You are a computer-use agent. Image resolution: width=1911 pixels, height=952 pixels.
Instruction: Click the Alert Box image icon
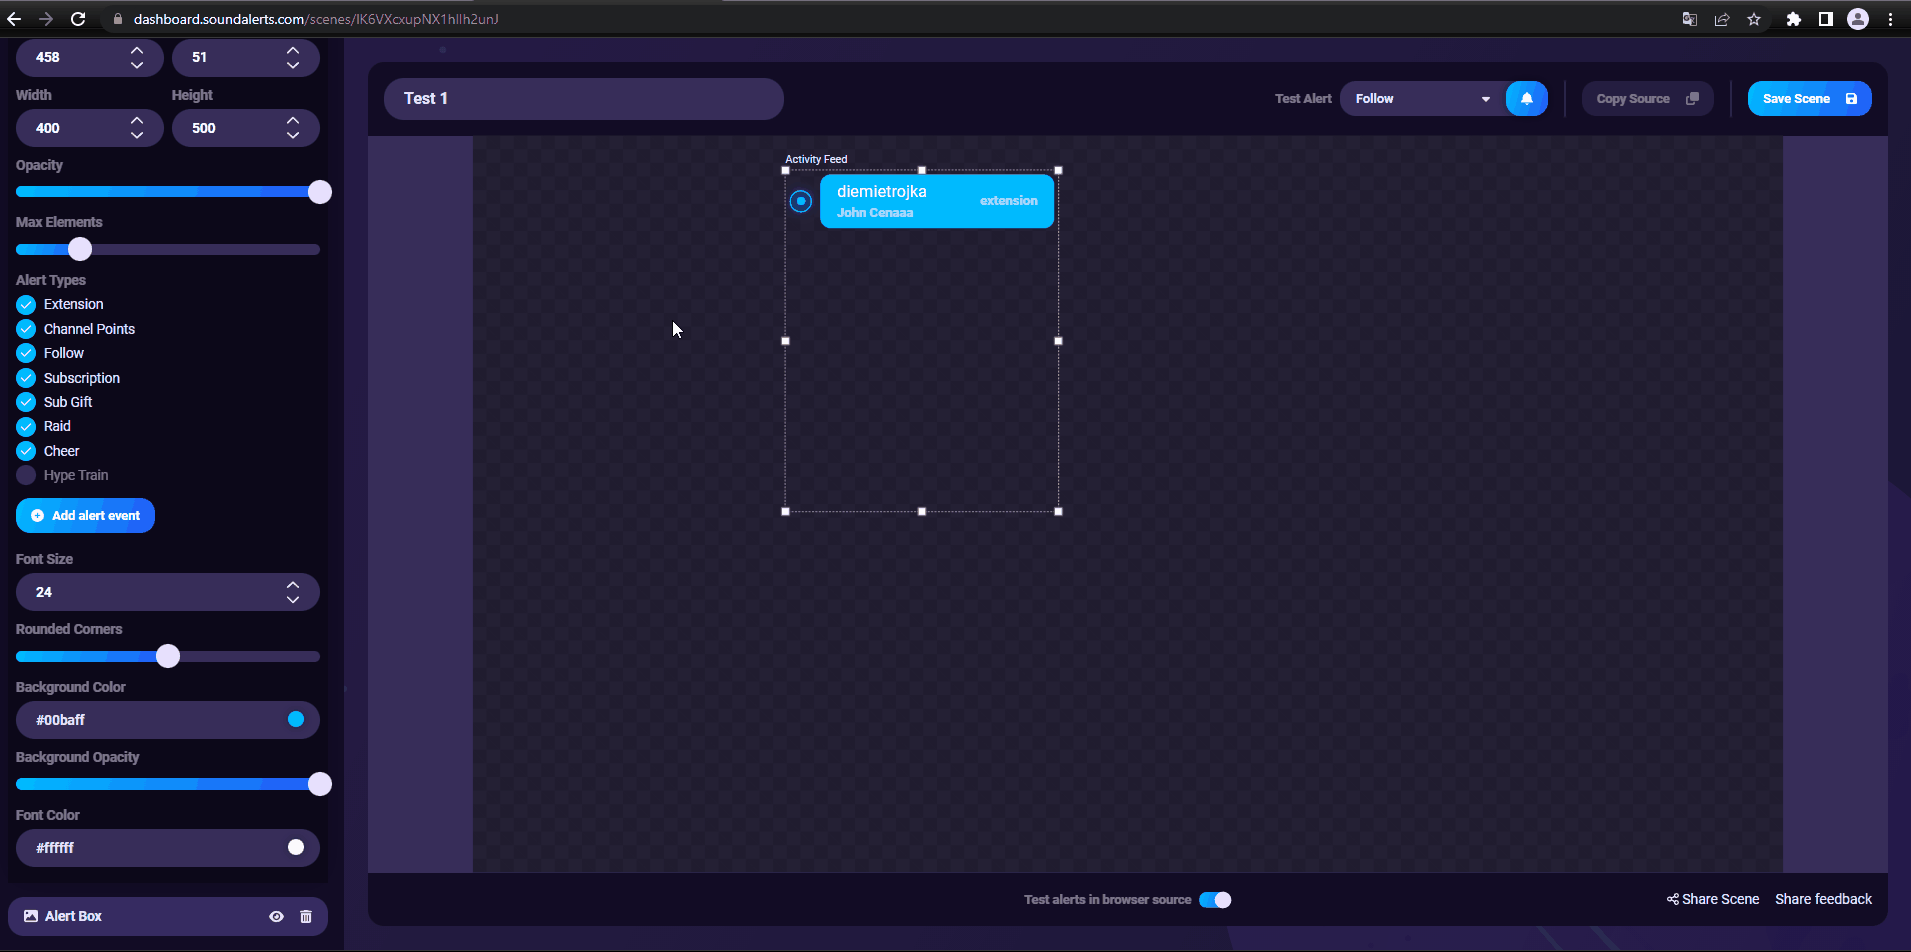(x=31, y=916)
